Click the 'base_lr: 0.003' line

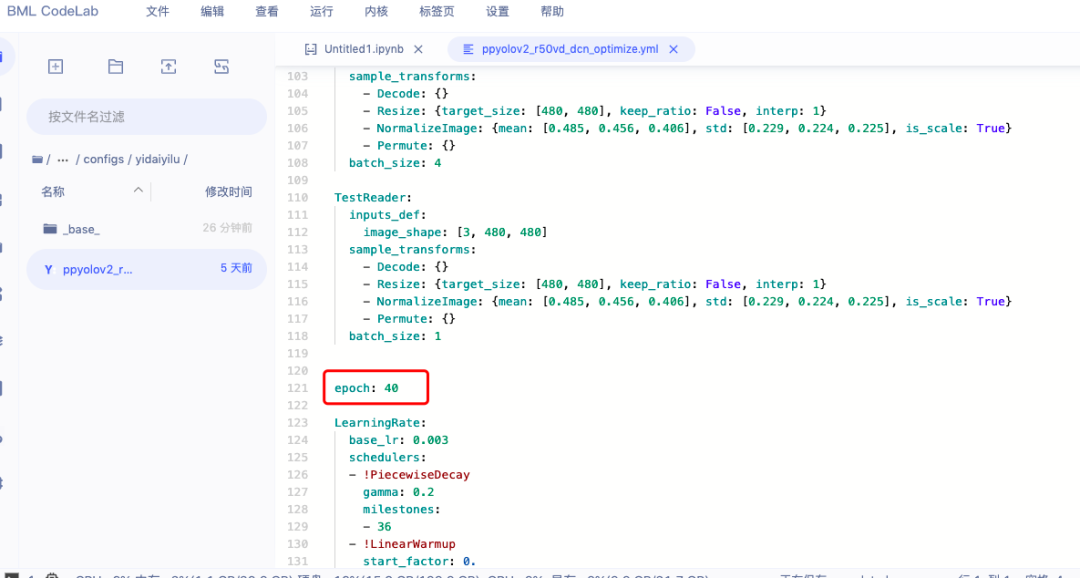coord(398,440)
